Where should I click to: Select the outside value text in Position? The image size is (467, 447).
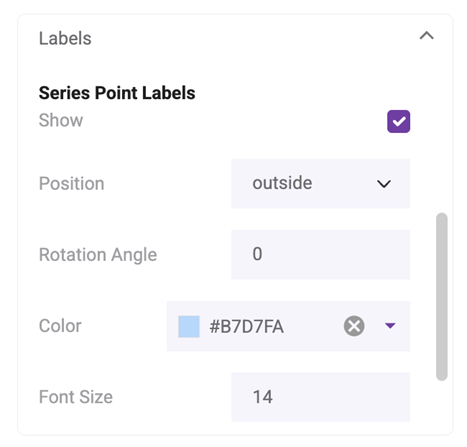click(282, 183)
